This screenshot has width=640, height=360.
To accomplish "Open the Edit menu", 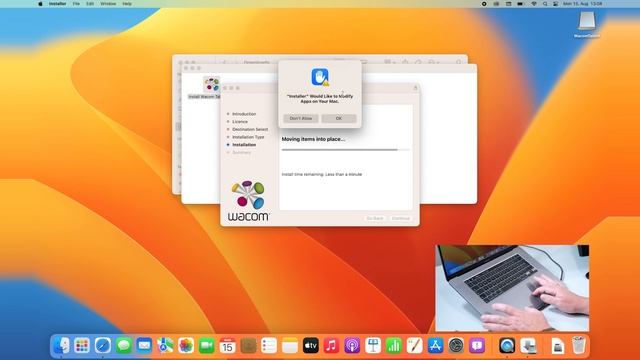I will click(90, 4).
